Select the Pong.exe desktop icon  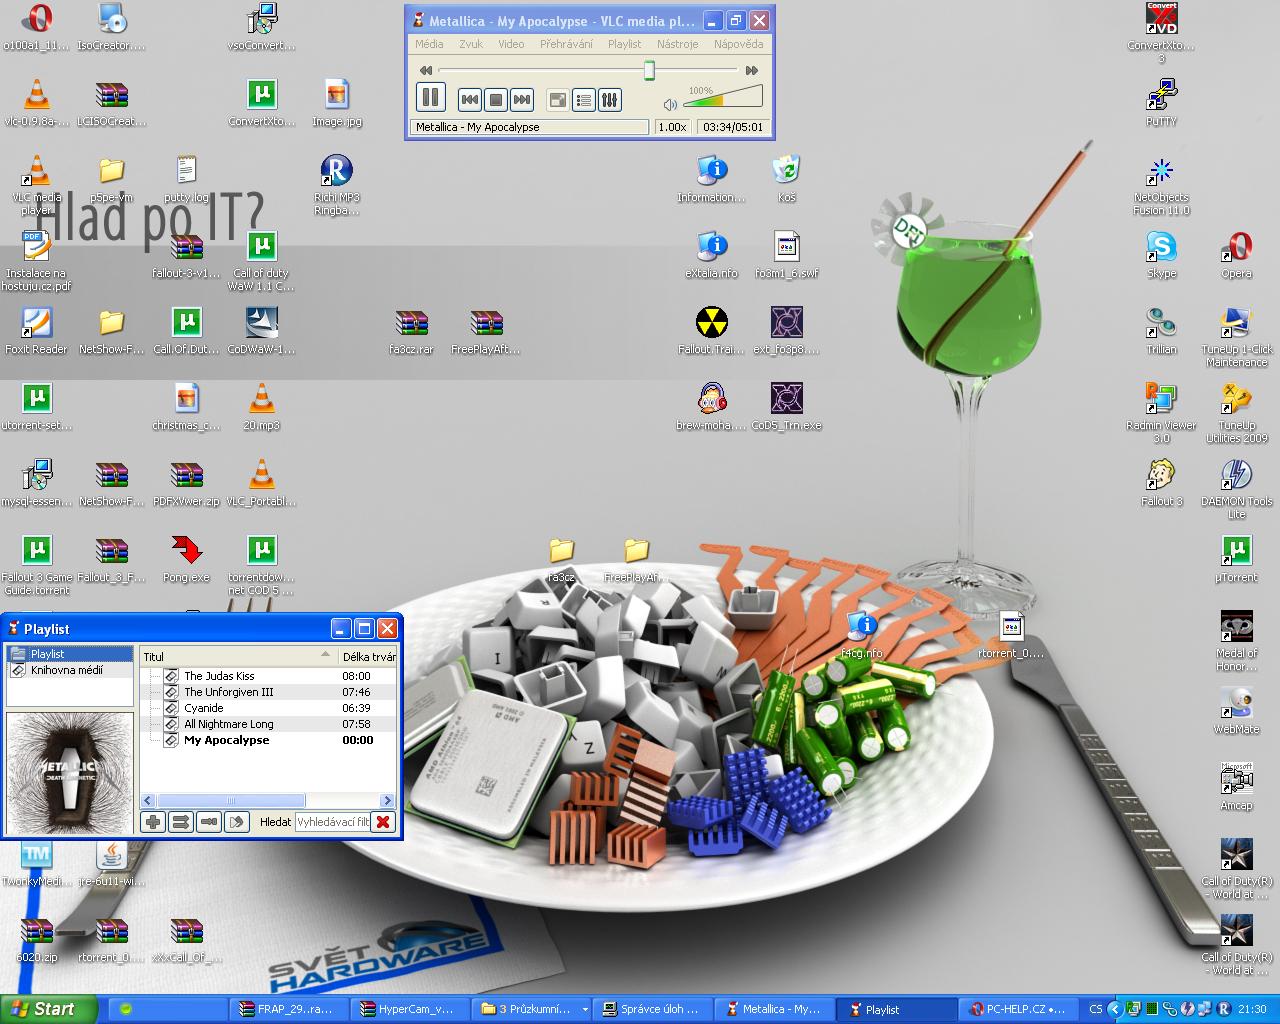tap(187, 559)
